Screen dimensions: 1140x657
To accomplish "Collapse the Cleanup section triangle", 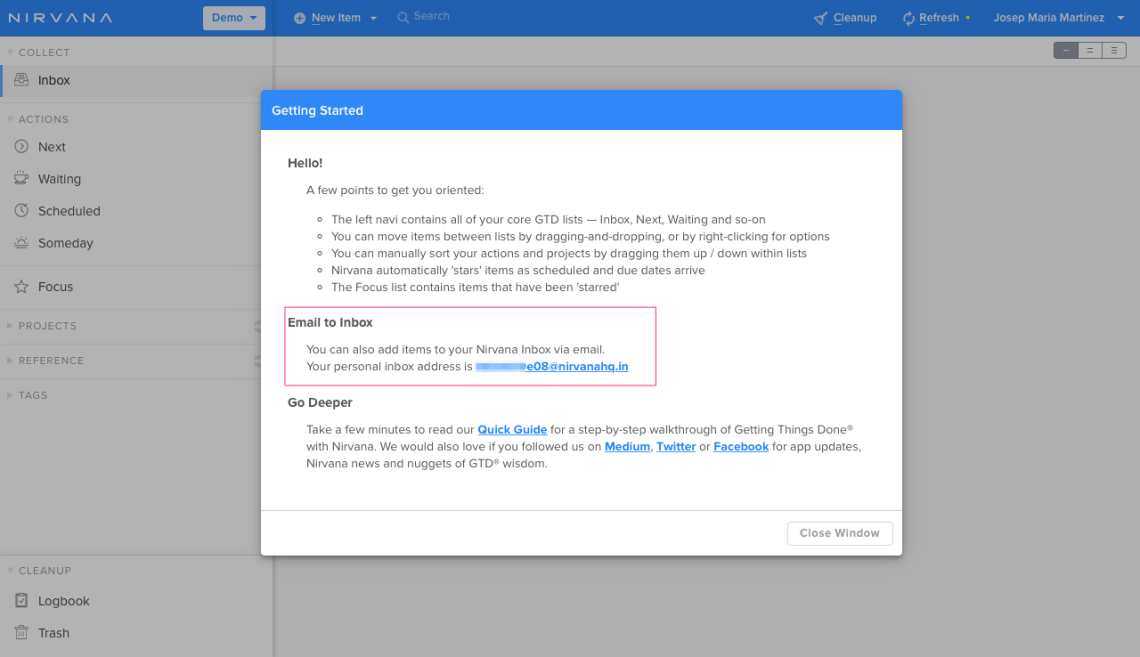I will click(10, 571).
